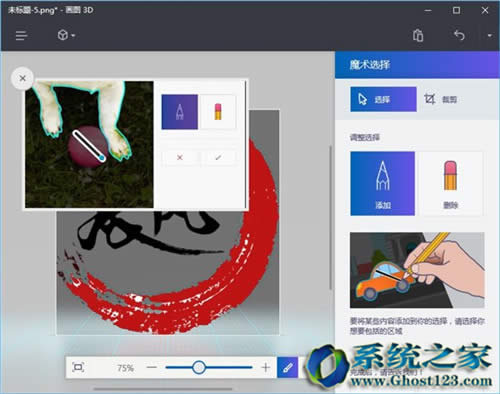The image size is (500, 394).
Task: Click the 75% zoom value
Action: pos(125,368)
